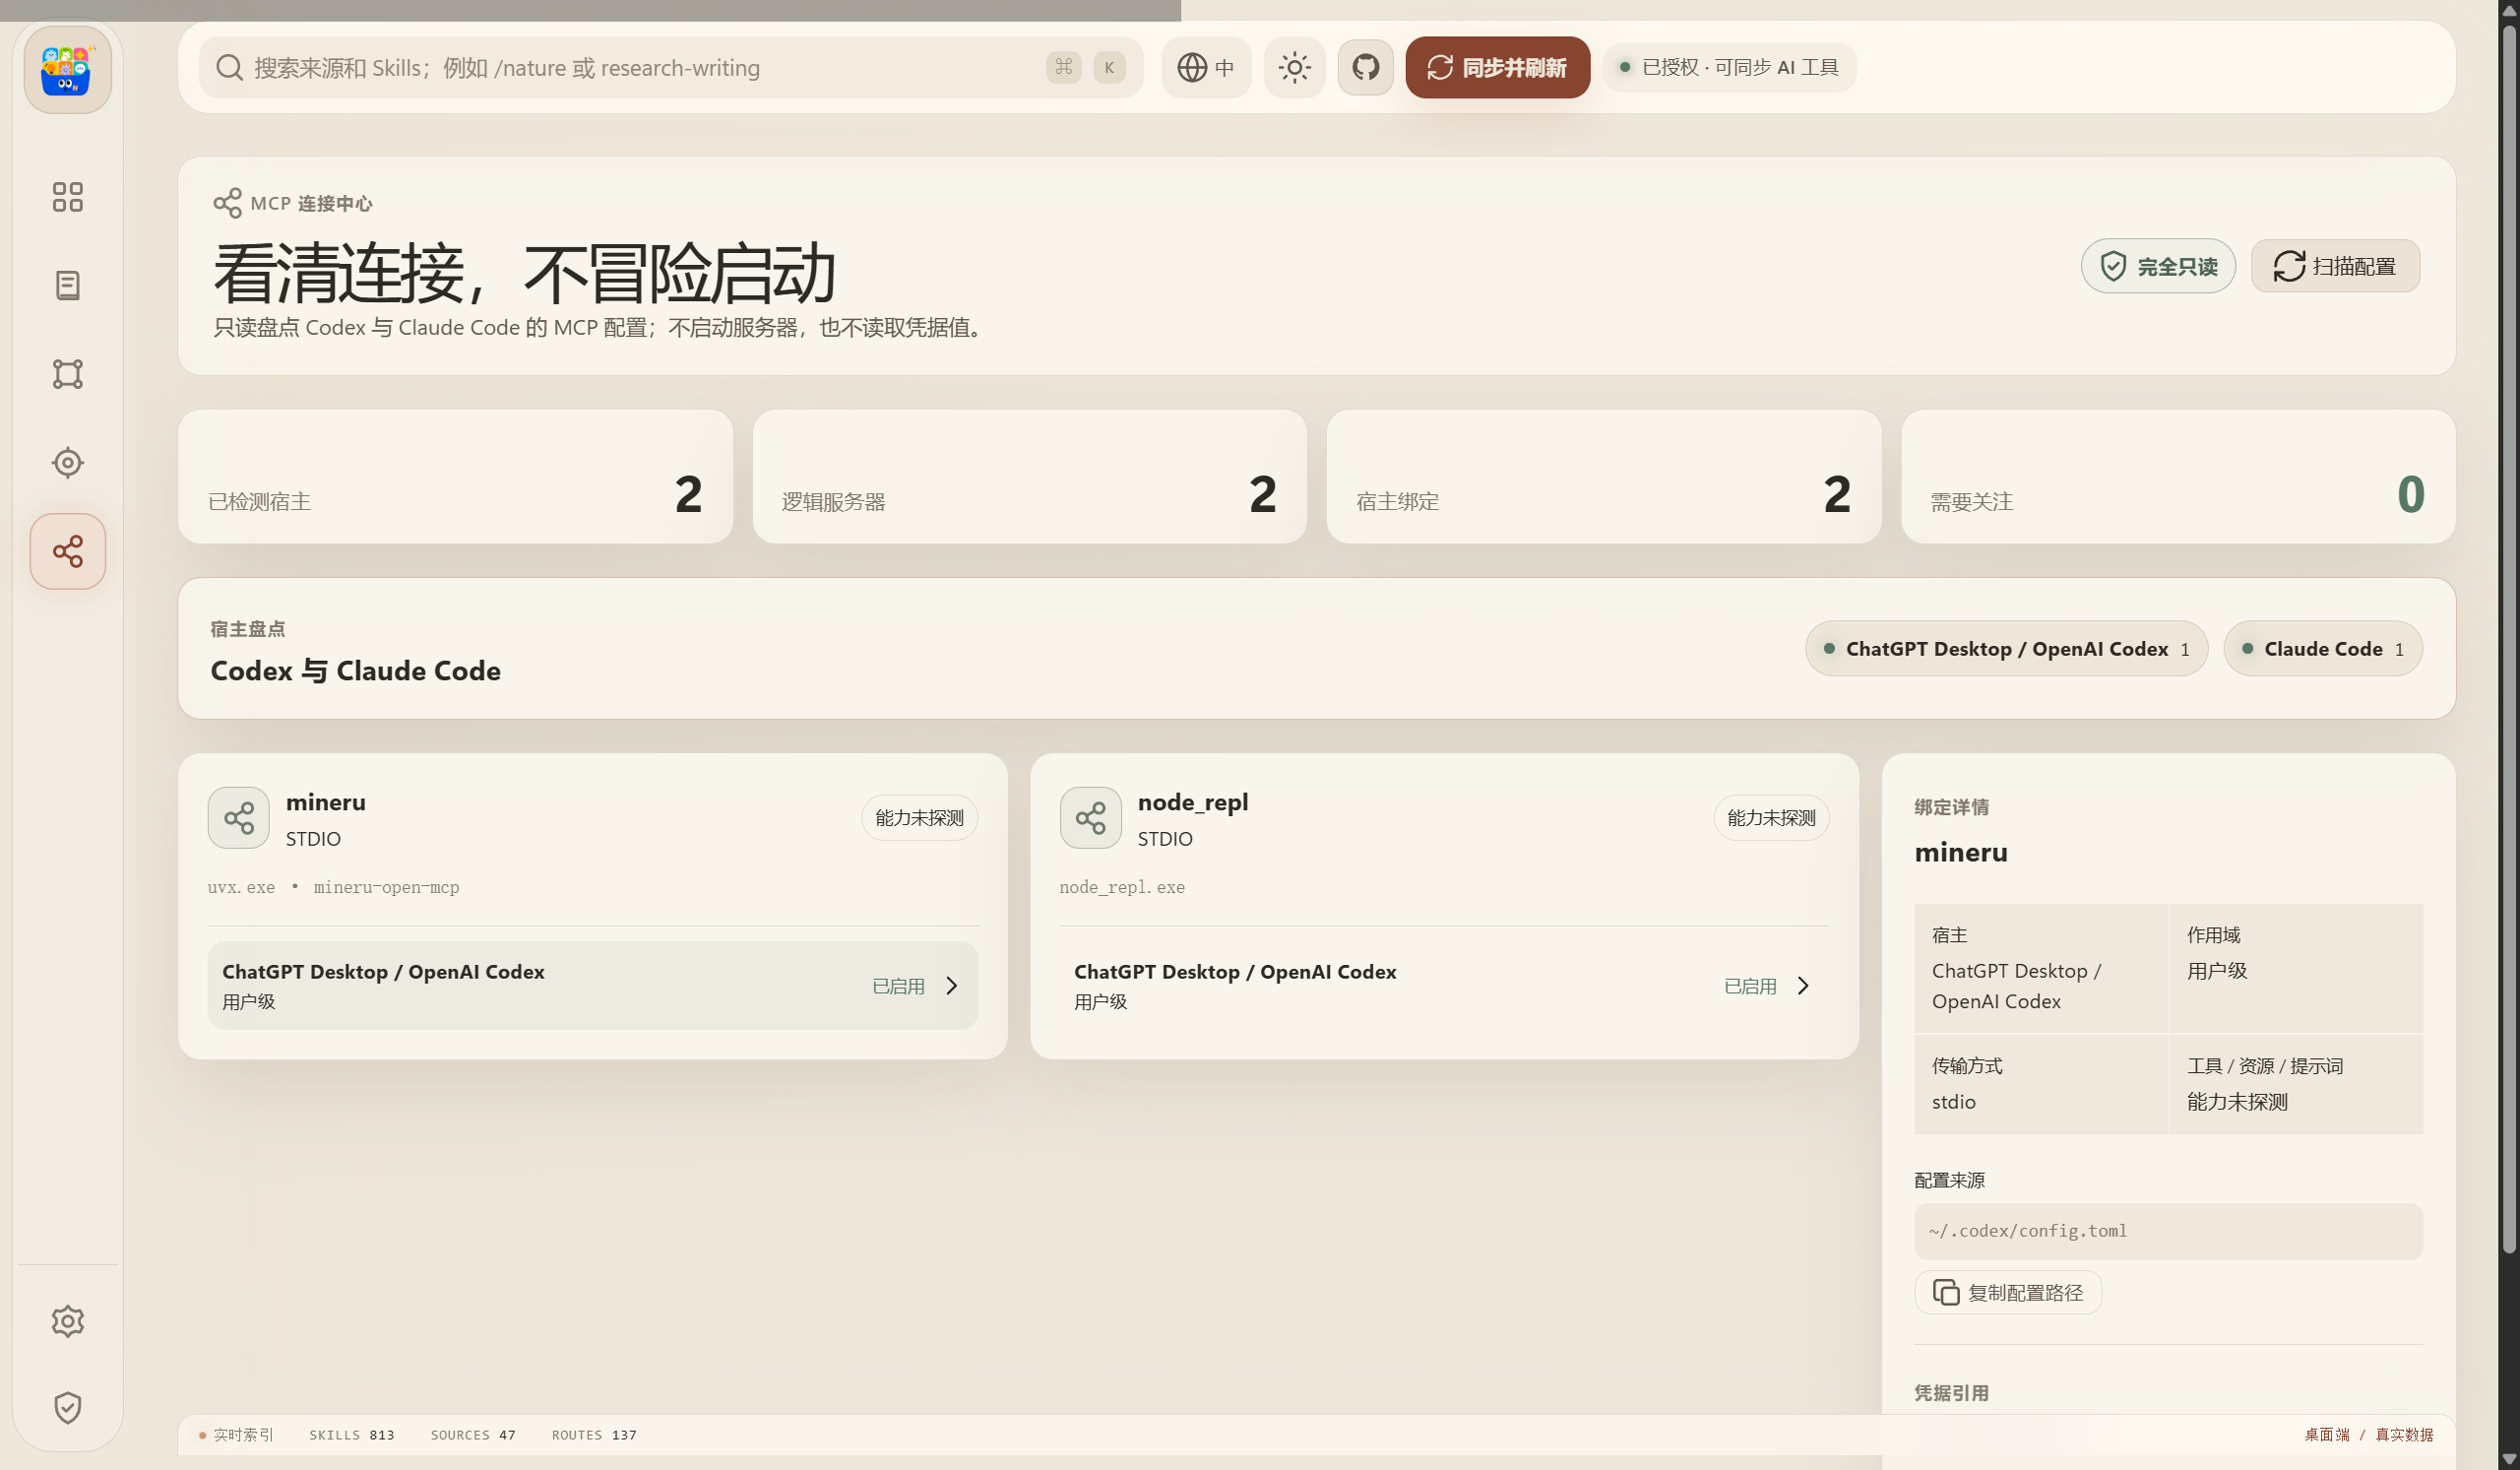Open the document library sidebar icon
Screen dimensions: 2520x1470
pos(67,286)
